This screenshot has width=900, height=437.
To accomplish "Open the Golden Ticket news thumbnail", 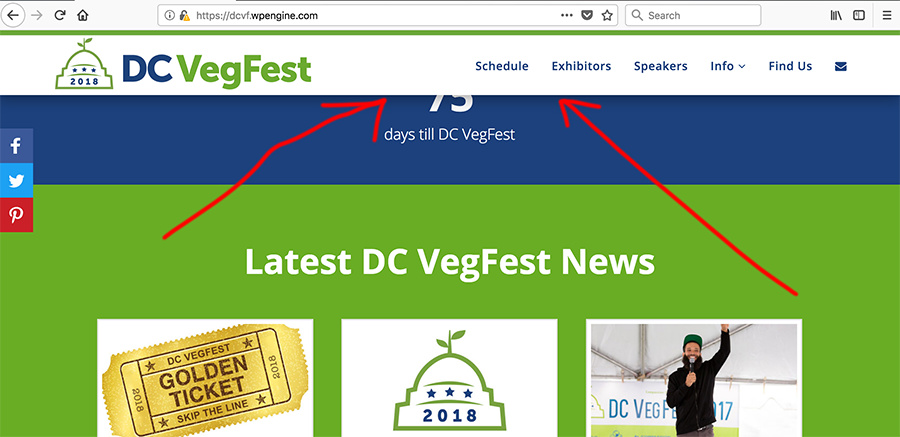I will pyautogui.click(x=205, y=378).
